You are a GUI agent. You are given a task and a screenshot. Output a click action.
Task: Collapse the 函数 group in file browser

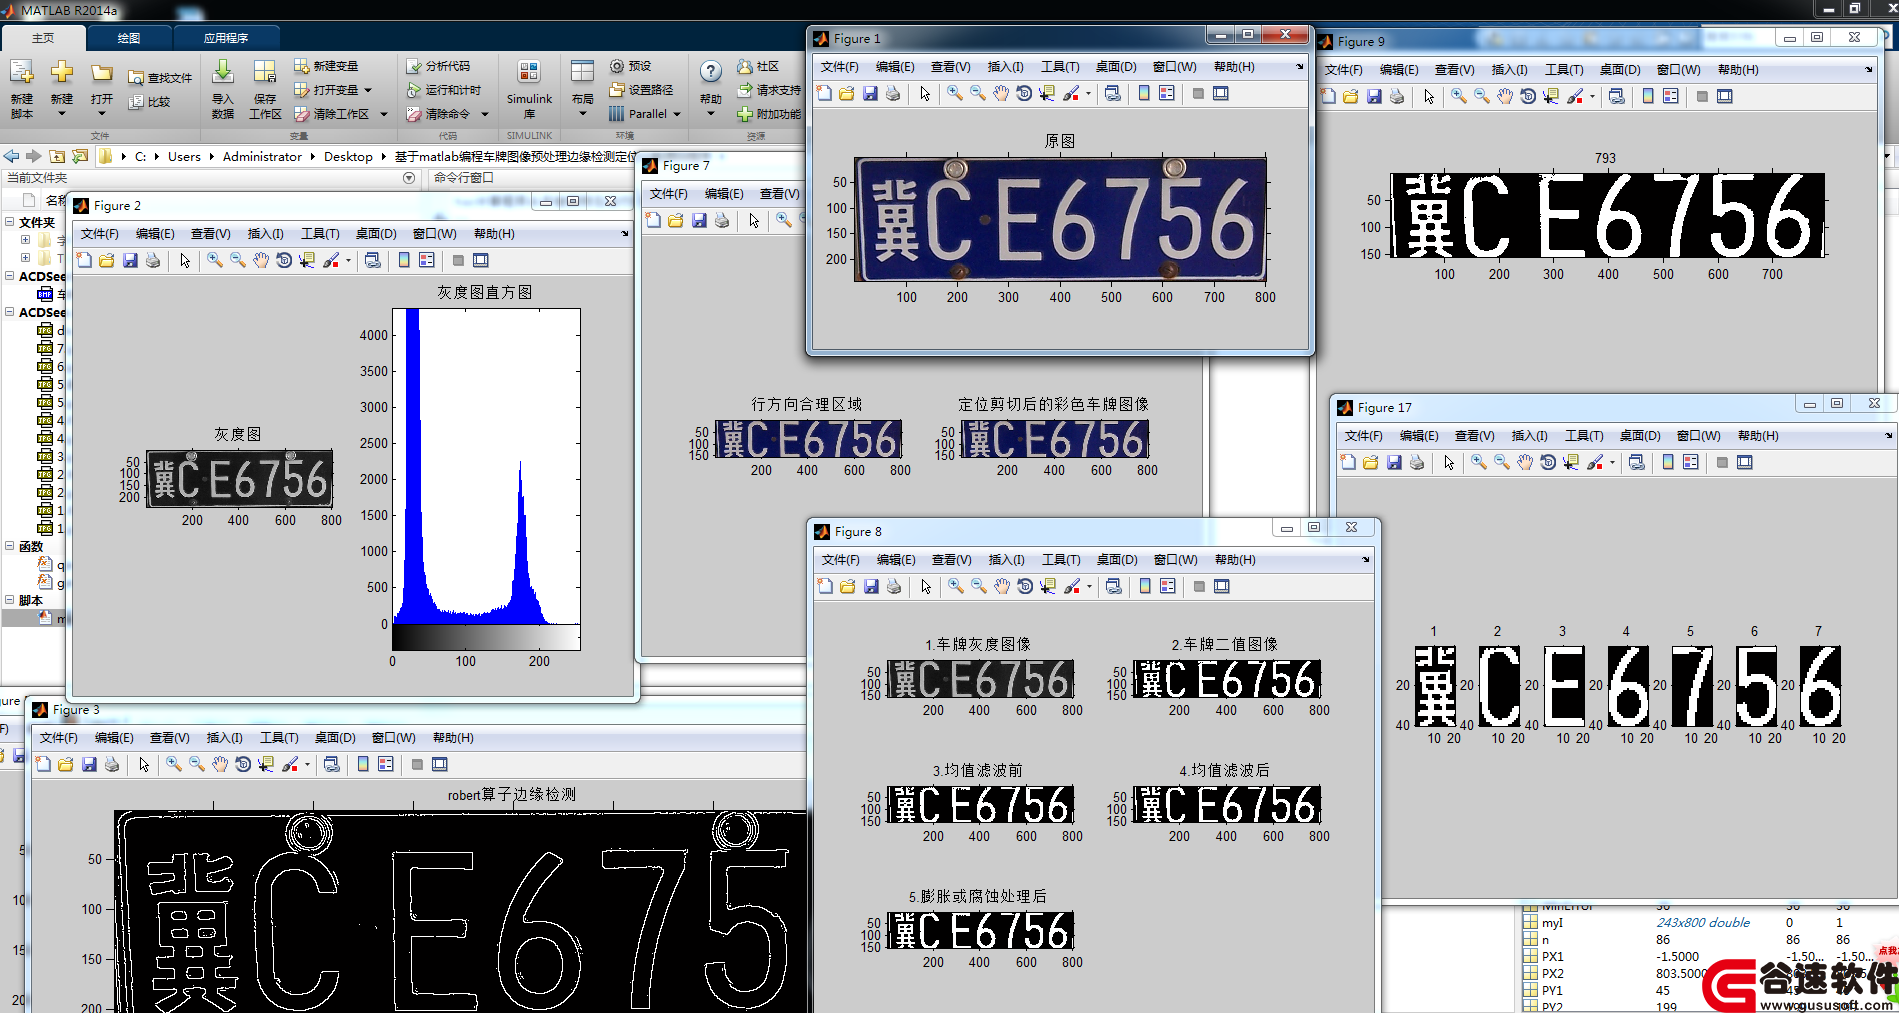point(10,546)
